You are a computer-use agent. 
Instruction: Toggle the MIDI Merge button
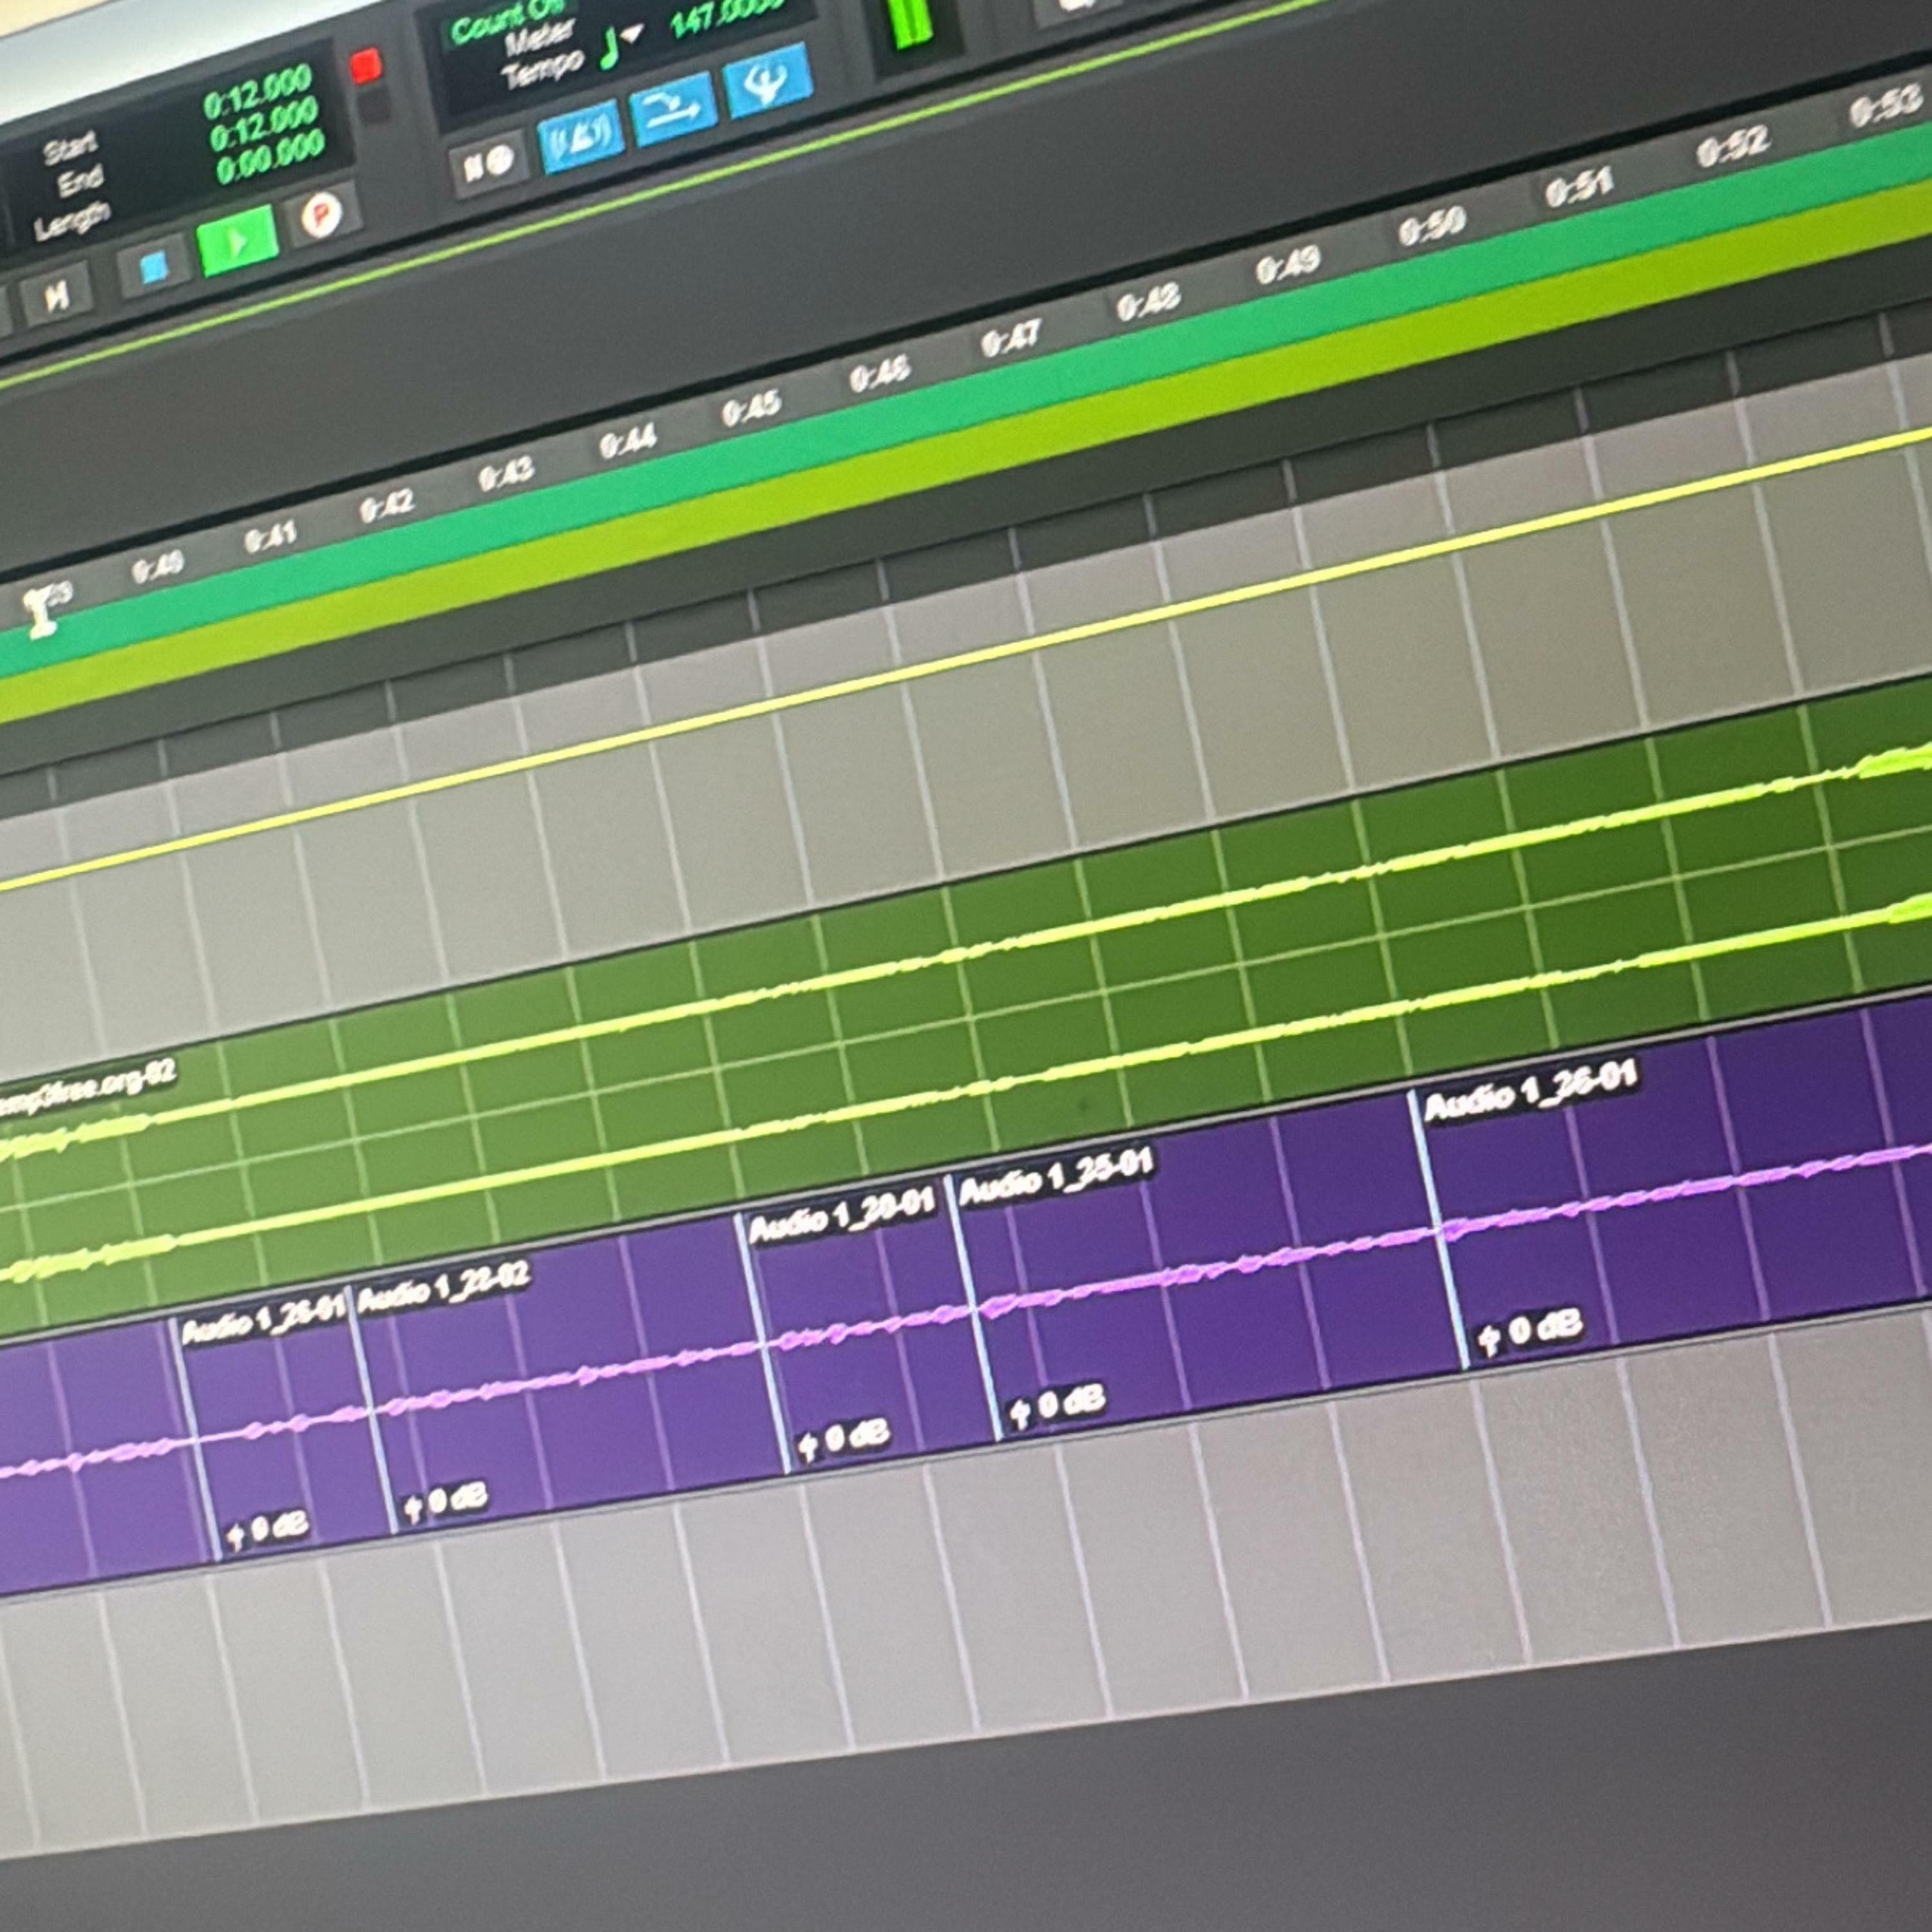point(674,108)
